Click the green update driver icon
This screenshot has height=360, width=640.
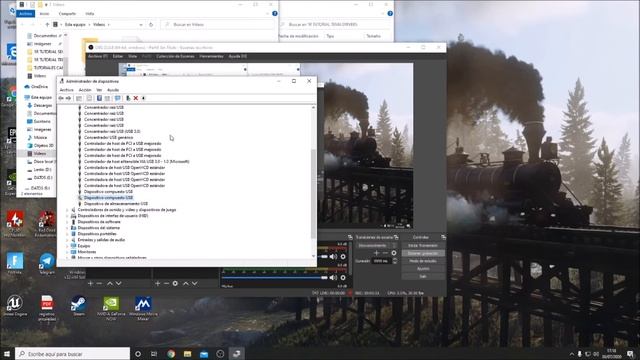(128, 98)
